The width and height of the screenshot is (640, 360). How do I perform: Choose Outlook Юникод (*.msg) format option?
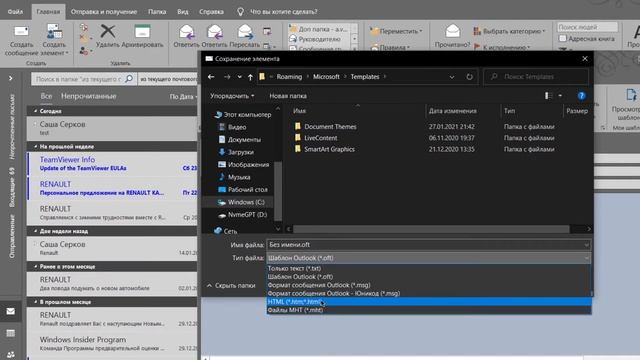click(x=429, y=293)
